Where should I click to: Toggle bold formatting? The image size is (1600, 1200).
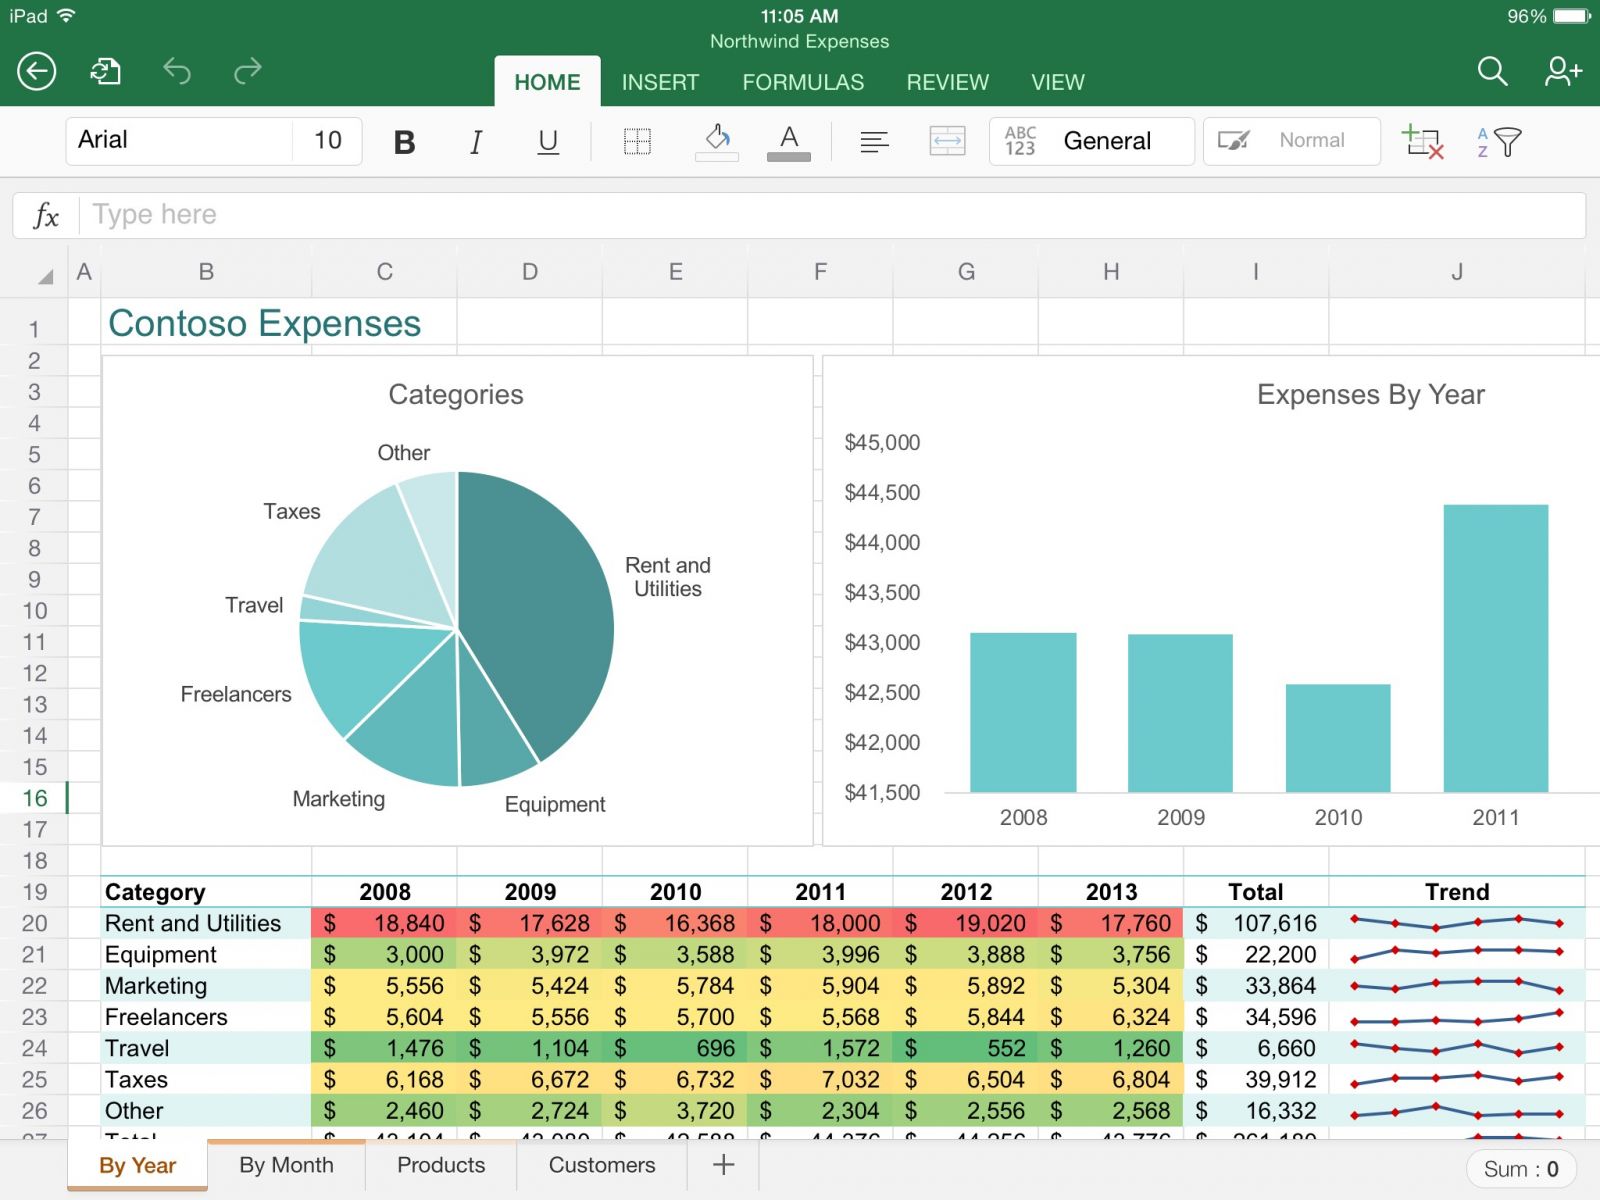click(x=404, y=142)
